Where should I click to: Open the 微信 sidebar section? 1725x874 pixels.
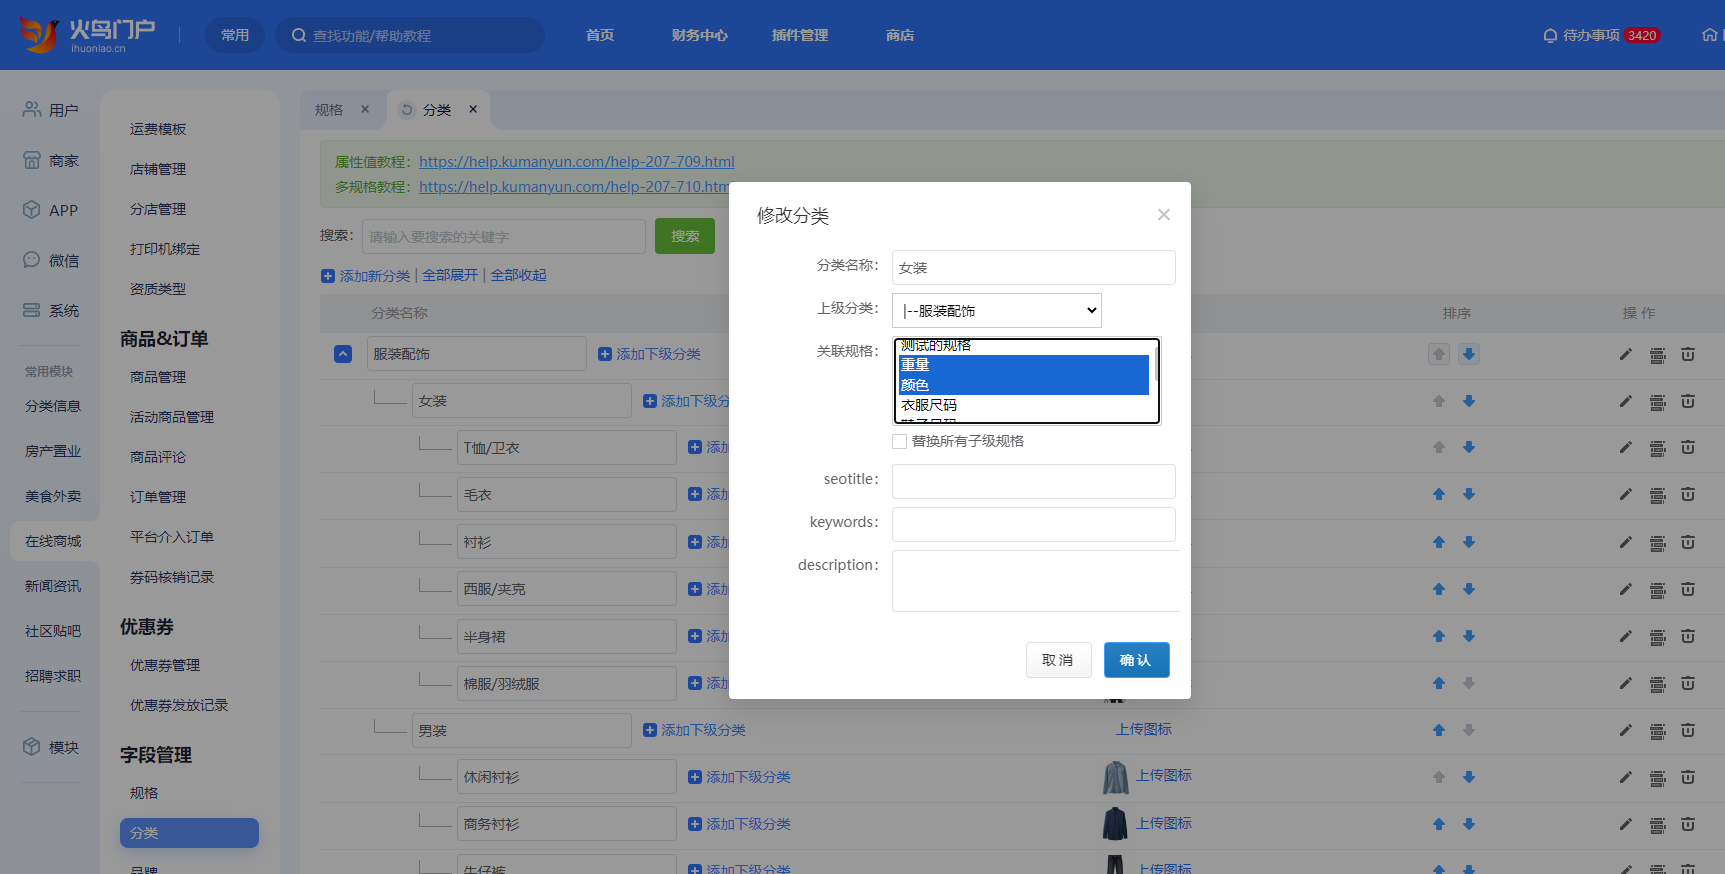click(50, 260)
